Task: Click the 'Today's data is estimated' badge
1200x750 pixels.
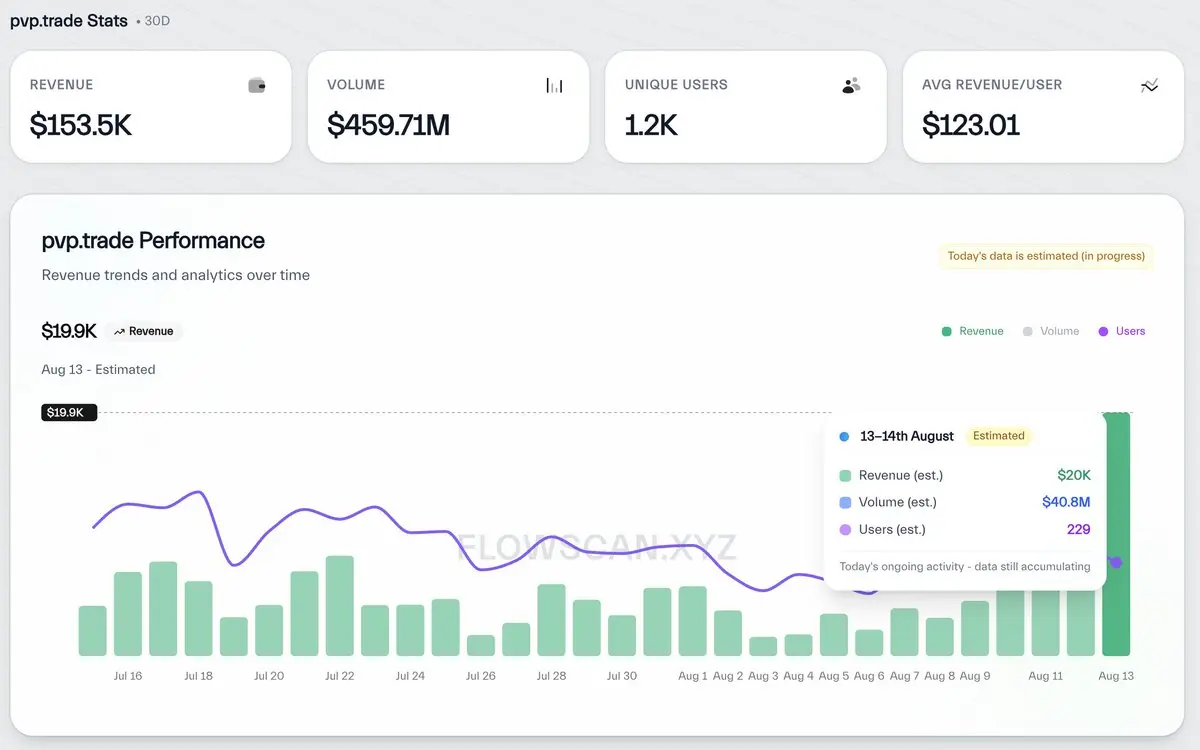Action: tap(1046, 256)
